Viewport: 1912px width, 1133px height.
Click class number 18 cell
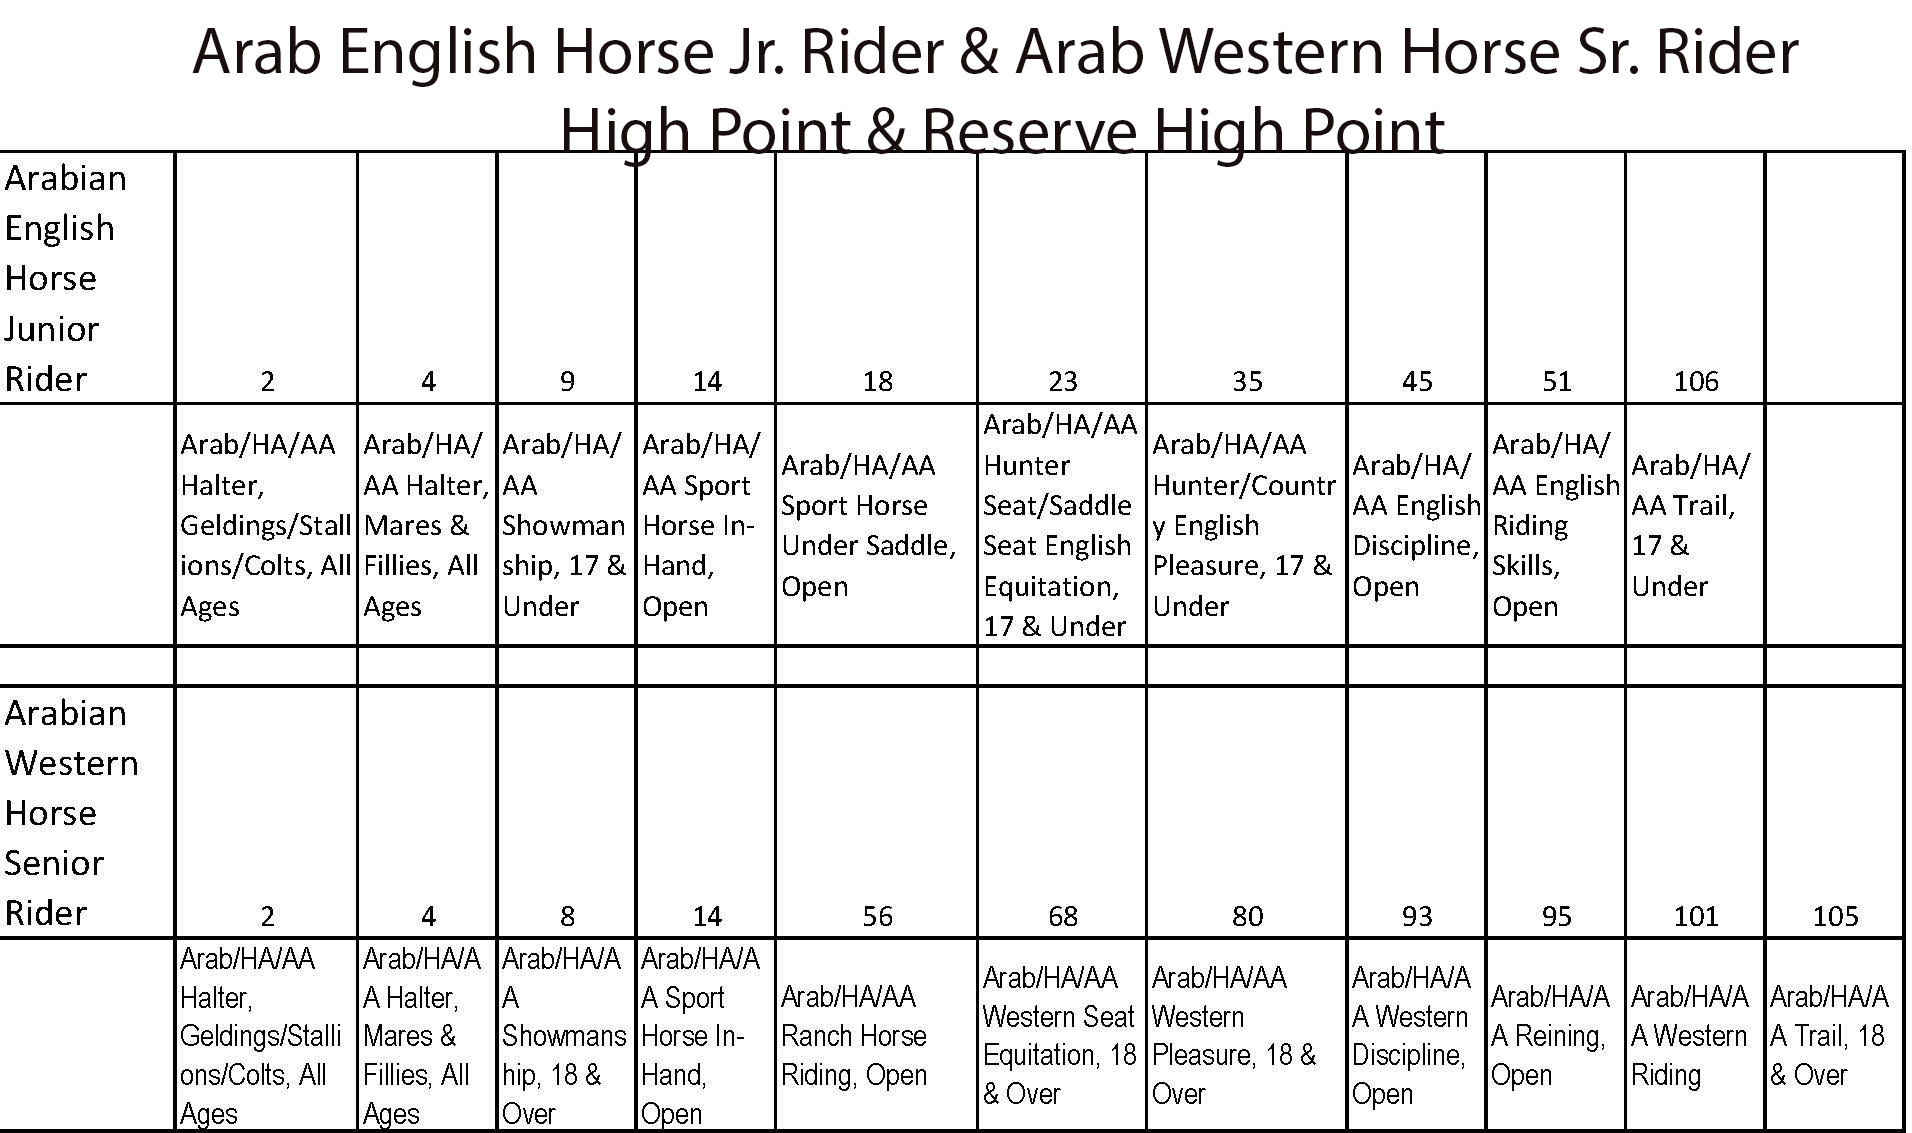click(877, 381)
